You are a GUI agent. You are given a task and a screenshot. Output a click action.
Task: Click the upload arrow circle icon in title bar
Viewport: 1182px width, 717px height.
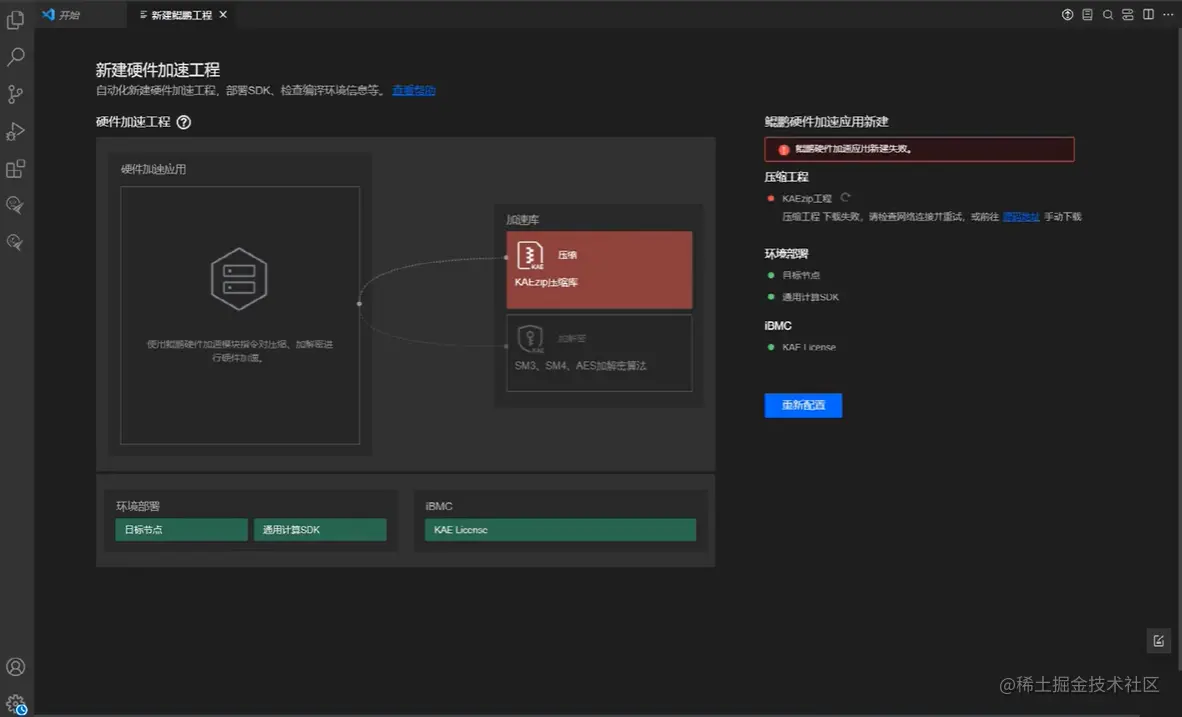click(x=1067, y=14)
